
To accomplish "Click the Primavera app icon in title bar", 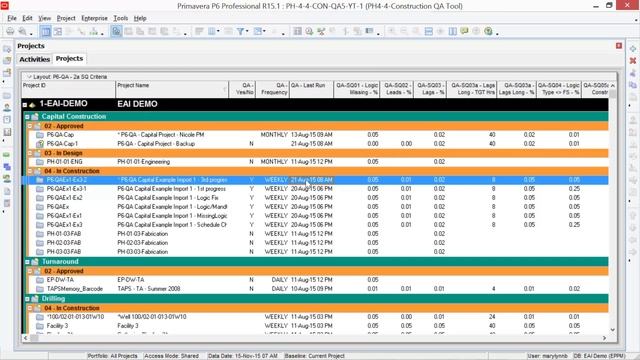I will [5, 5].
